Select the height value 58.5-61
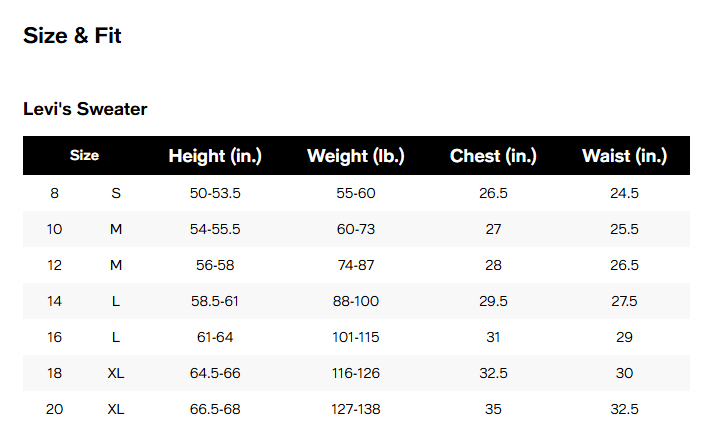 click(215, 301)
